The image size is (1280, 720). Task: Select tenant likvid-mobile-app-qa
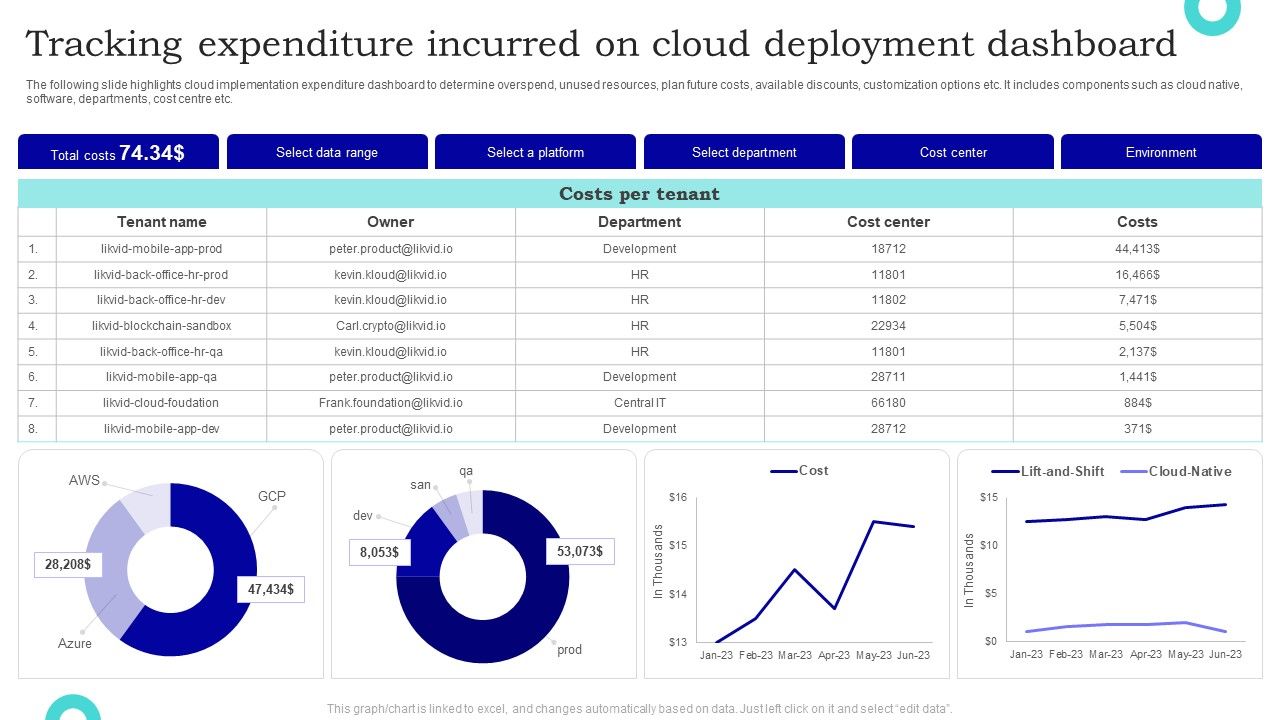click(x=162, y=377)
